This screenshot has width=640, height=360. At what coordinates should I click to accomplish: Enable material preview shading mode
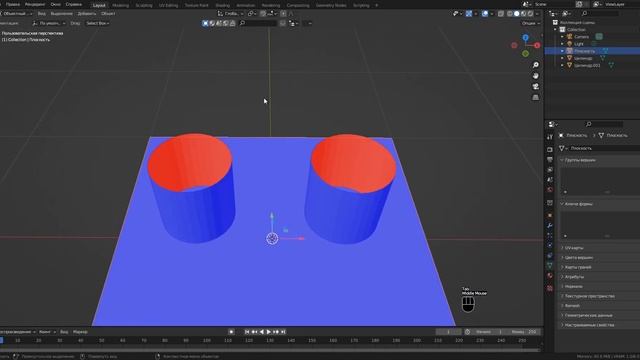[524, 13]
